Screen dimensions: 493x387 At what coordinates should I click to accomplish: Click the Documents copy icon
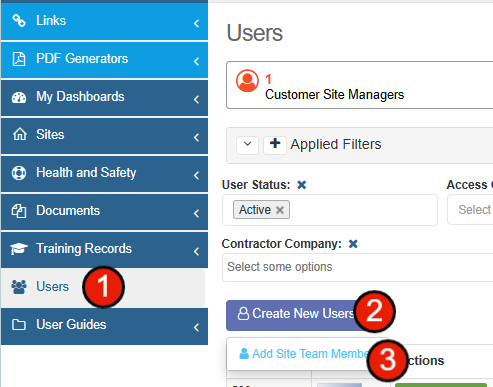[x=19, y=211]
